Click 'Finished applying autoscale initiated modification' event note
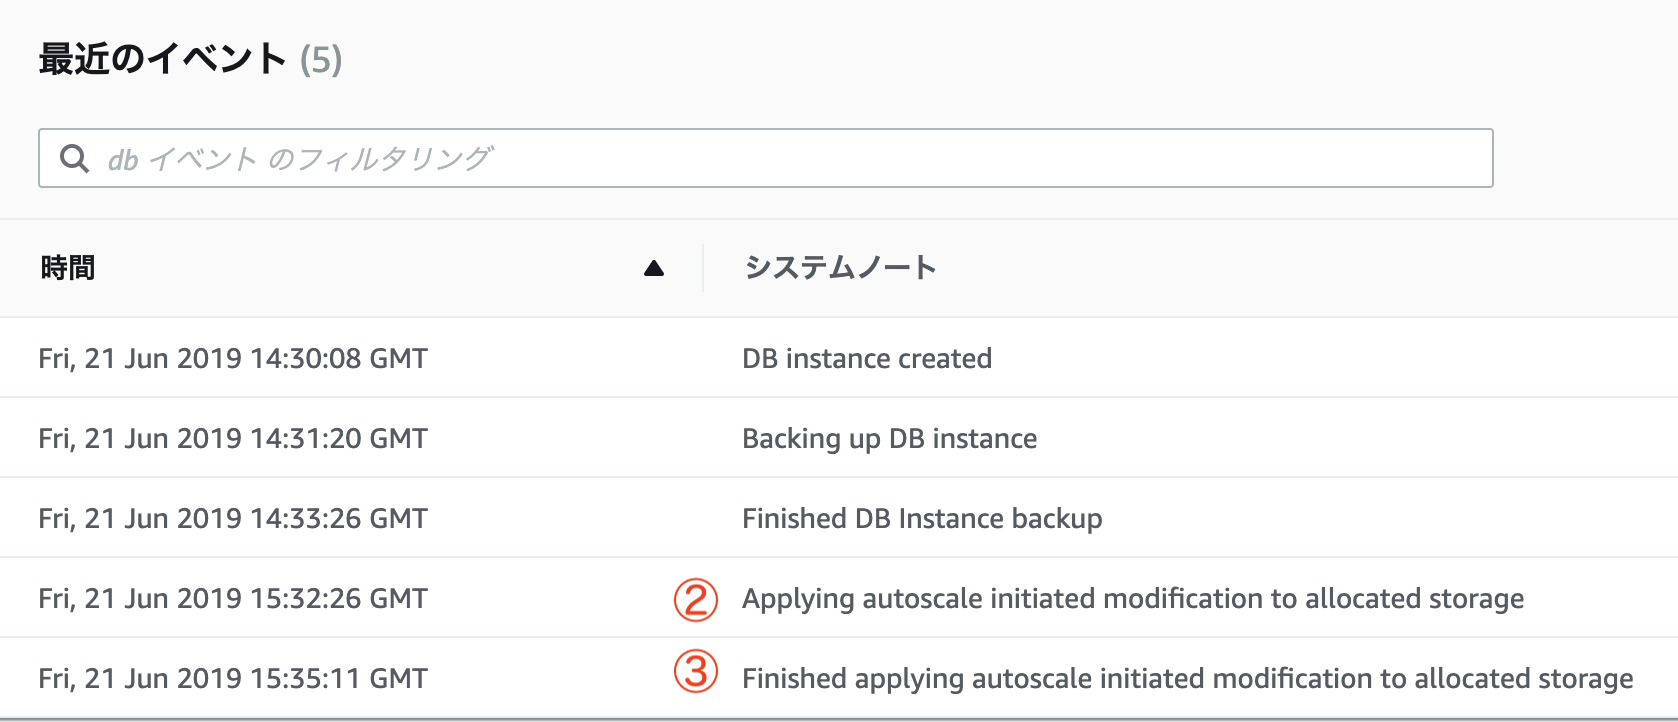 (1188, 678)
